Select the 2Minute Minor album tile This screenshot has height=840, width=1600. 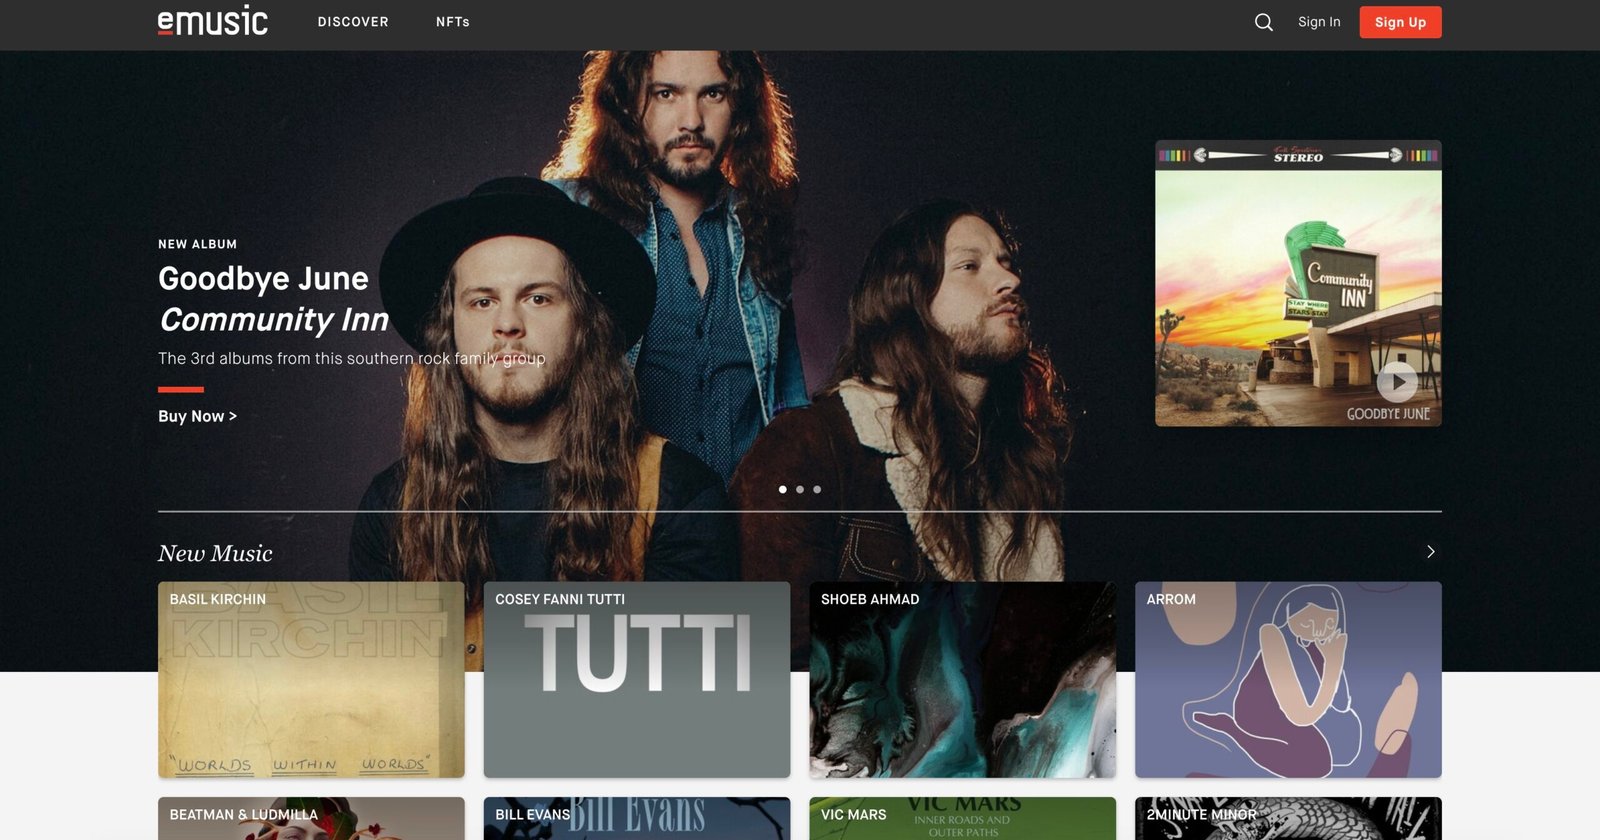1288,818
